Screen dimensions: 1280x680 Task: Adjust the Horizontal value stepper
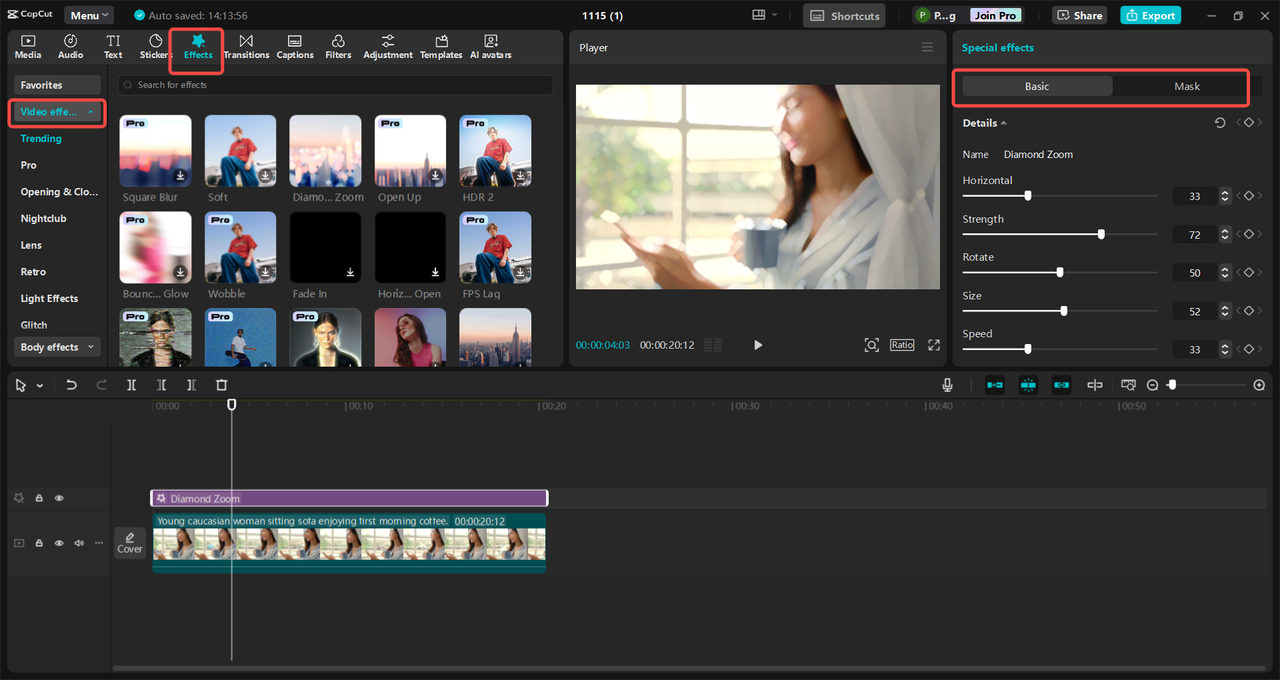coord(1226,196)
